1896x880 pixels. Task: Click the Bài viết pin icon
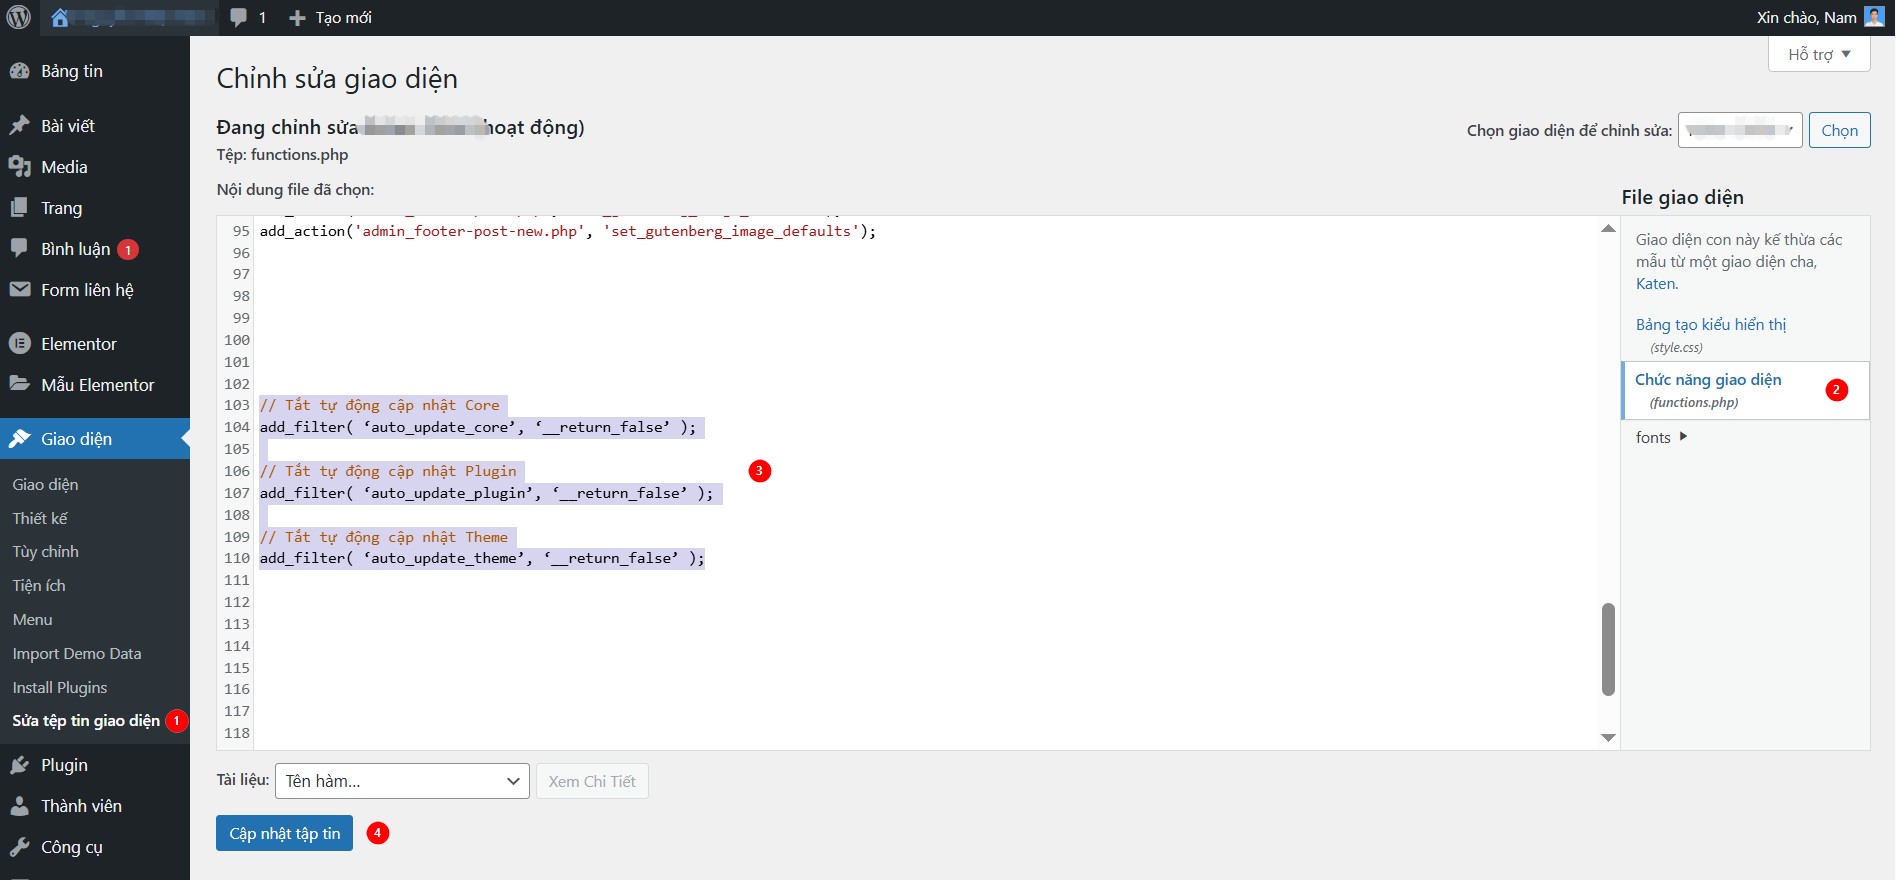point(20,126)
